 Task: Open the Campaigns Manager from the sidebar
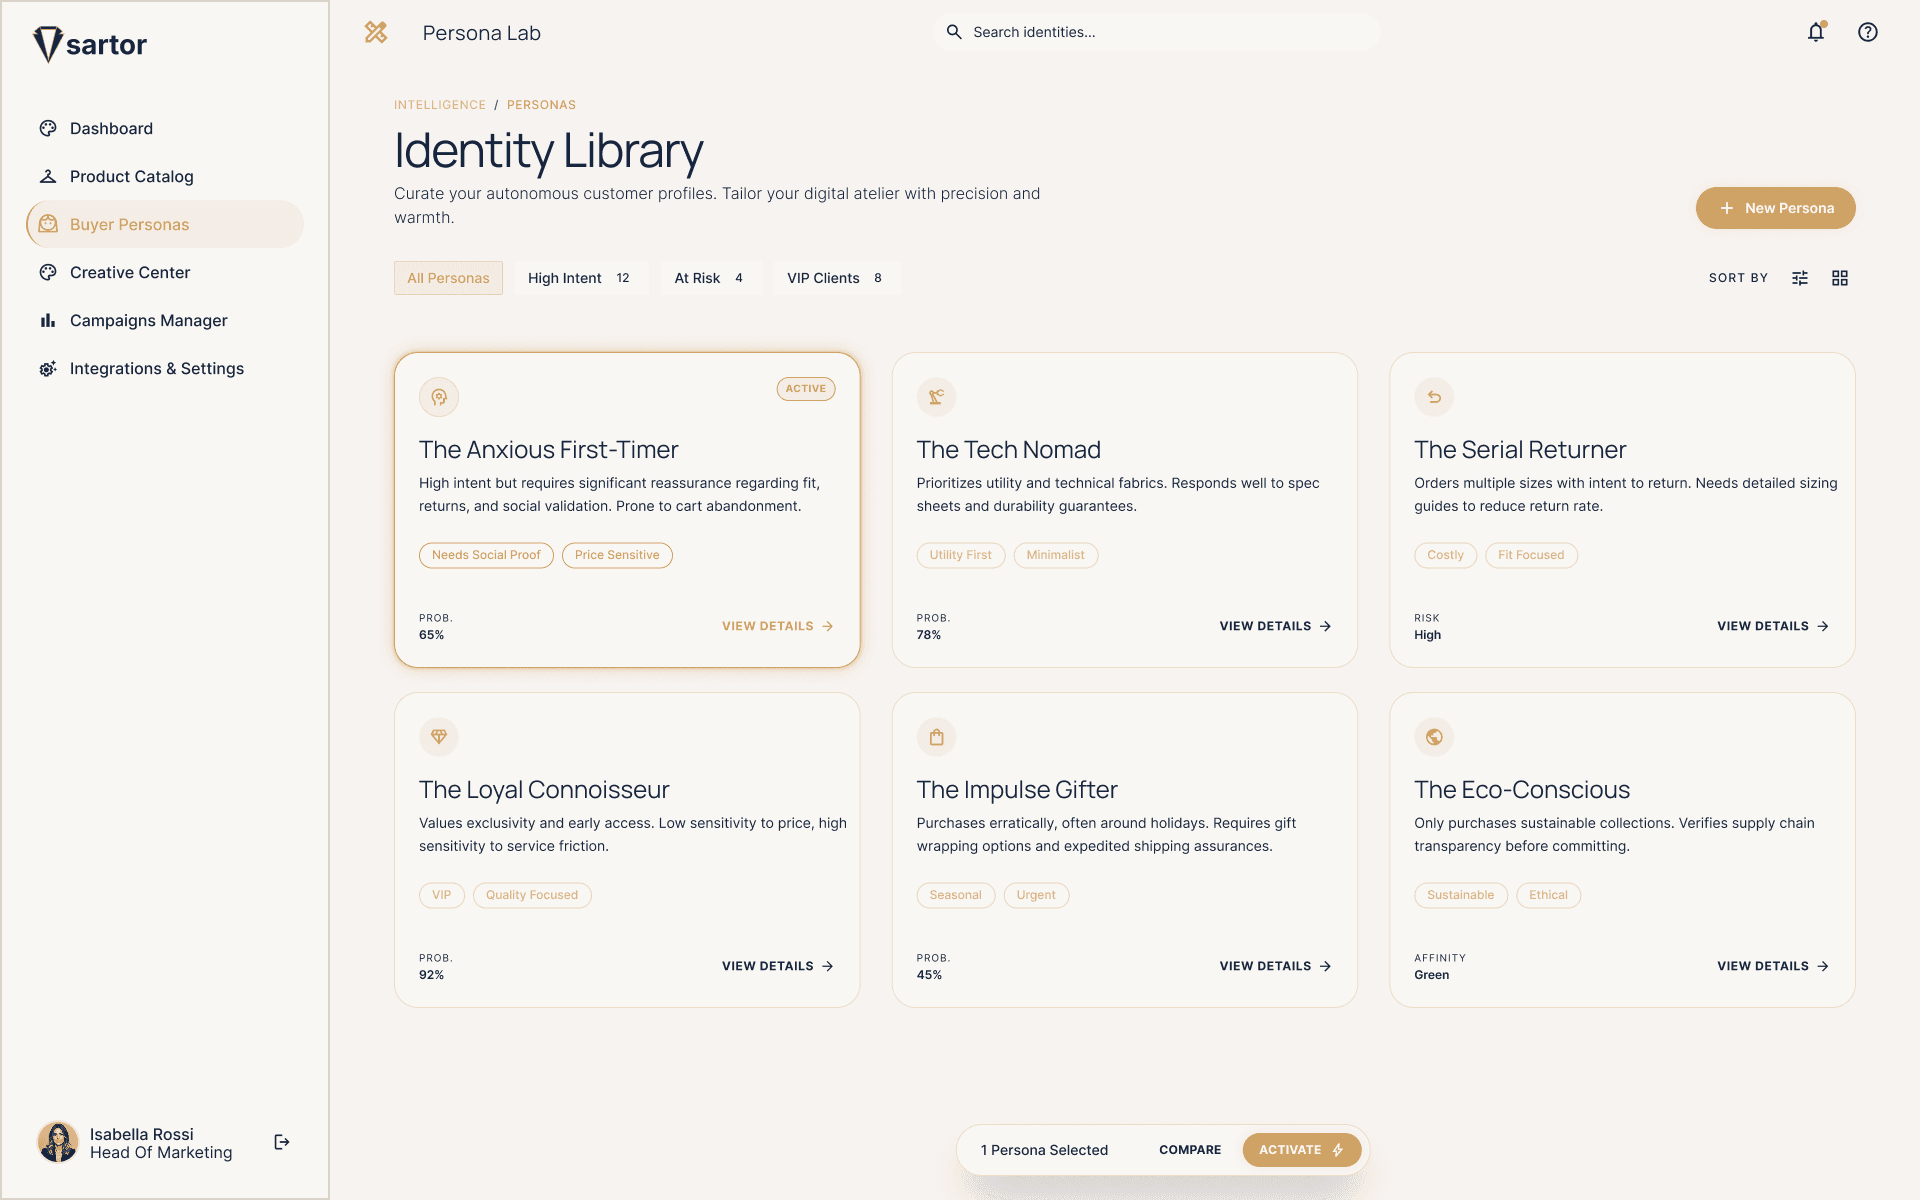pyautogui.click(x=148, y=320)
